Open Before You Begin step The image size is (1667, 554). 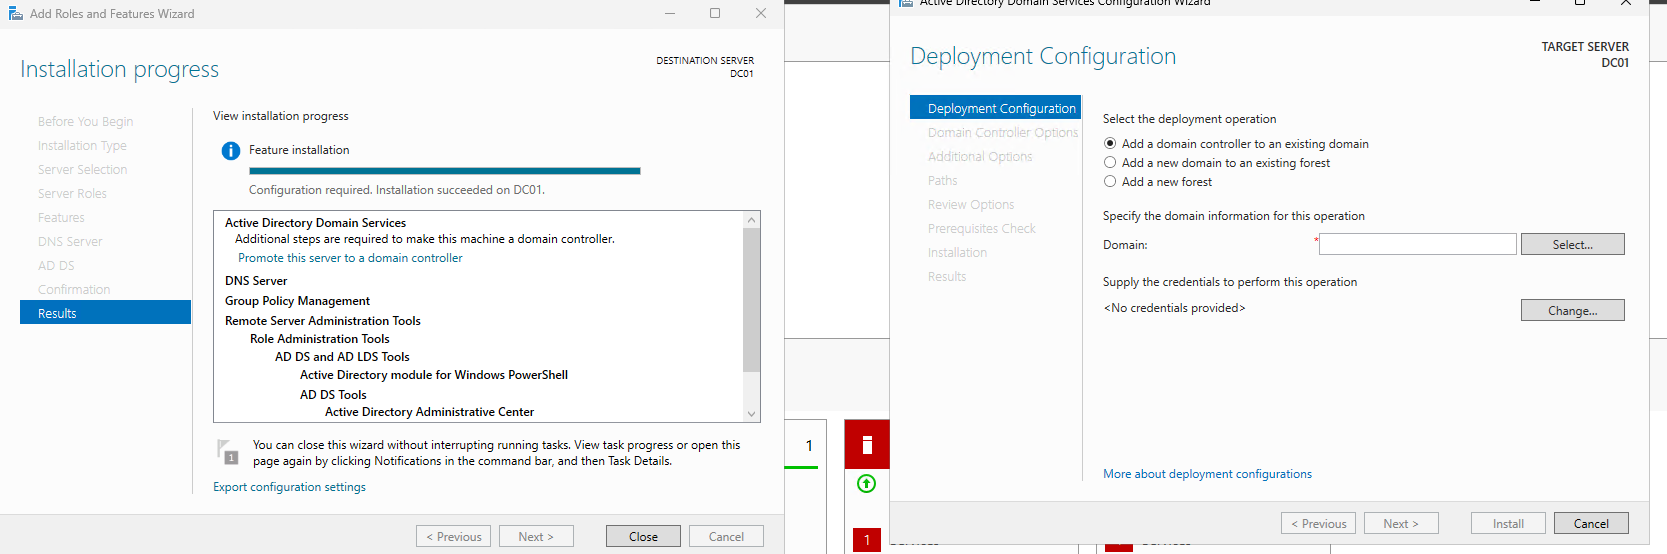(86, 122)
